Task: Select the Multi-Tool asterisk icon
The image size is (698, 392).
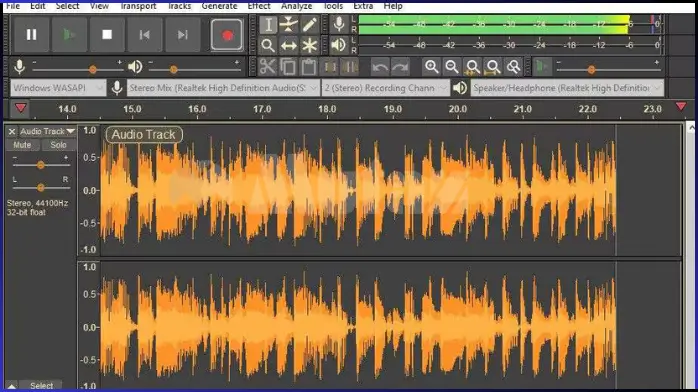Action: click(309, 45)
